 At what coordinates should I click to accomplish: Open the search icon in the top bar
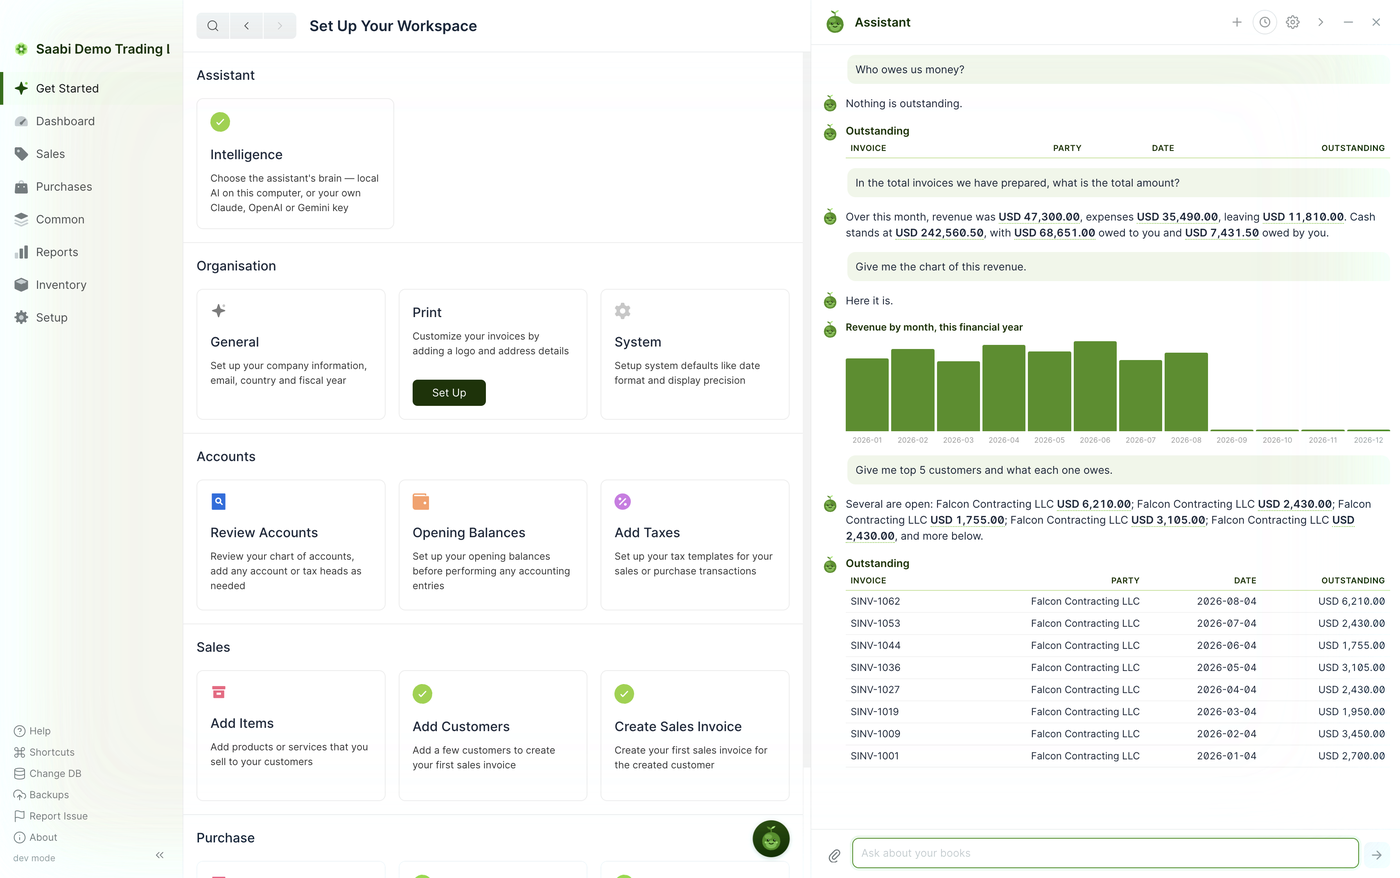tap(213, 26)
